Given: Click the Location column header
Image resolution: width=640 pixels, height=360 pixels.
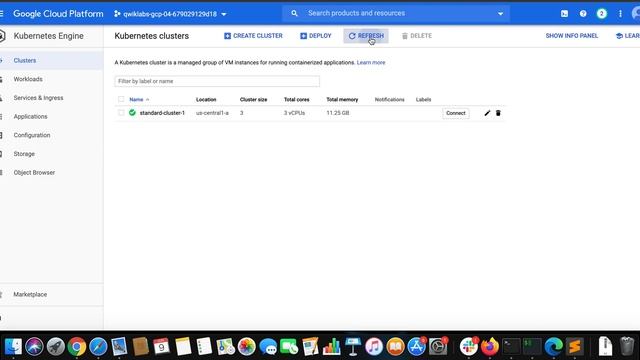Looking at the screenshot, I should pos(206,100).
